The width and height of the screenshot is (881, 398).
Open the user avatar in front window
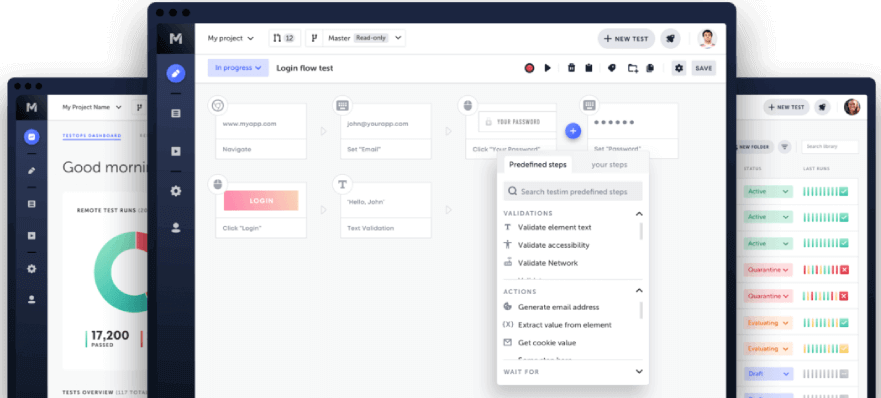pos(707,39)
